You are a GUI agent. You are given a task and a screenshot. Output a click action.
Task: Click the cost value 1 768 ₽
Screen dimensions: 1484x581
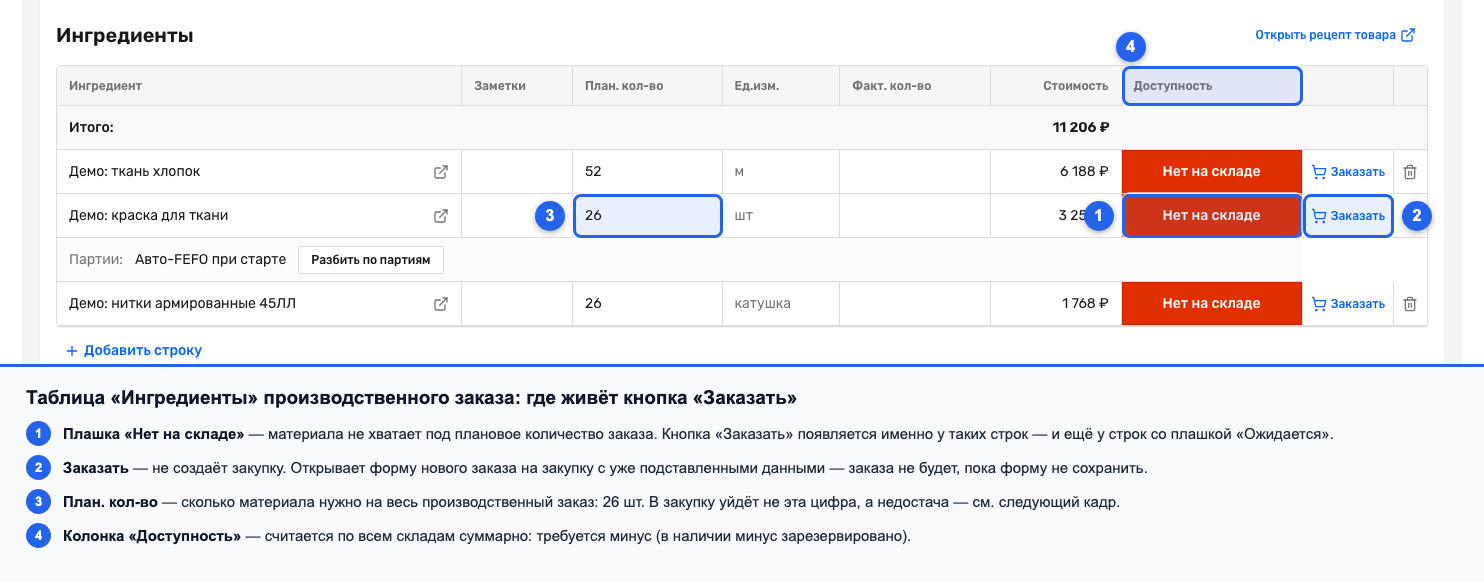[x=1085, y=304]
